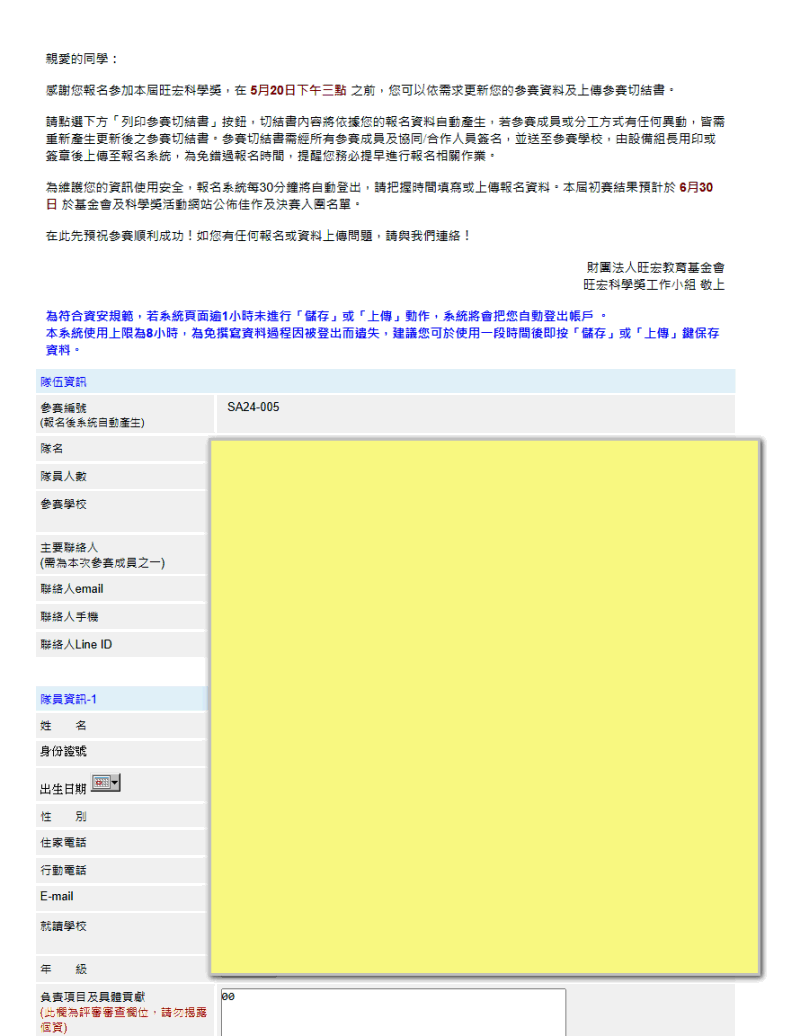Click the red note 此欄為評審審查欄位
800x1036 pixels.
click(x=124, y=1019)
